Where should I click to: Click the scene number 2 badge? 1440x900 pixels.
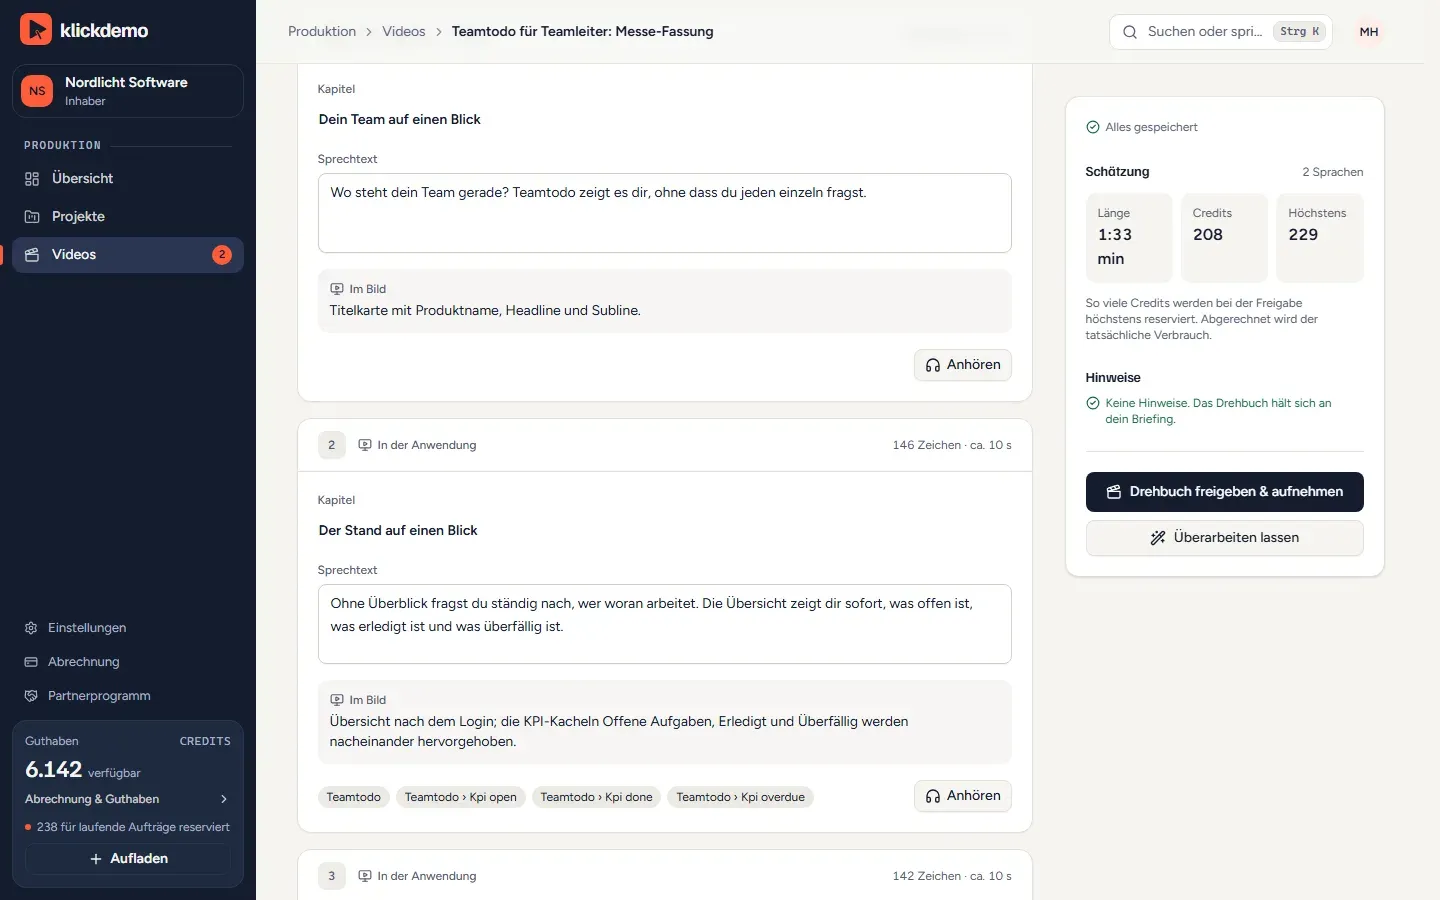click(x=332, y=445)
